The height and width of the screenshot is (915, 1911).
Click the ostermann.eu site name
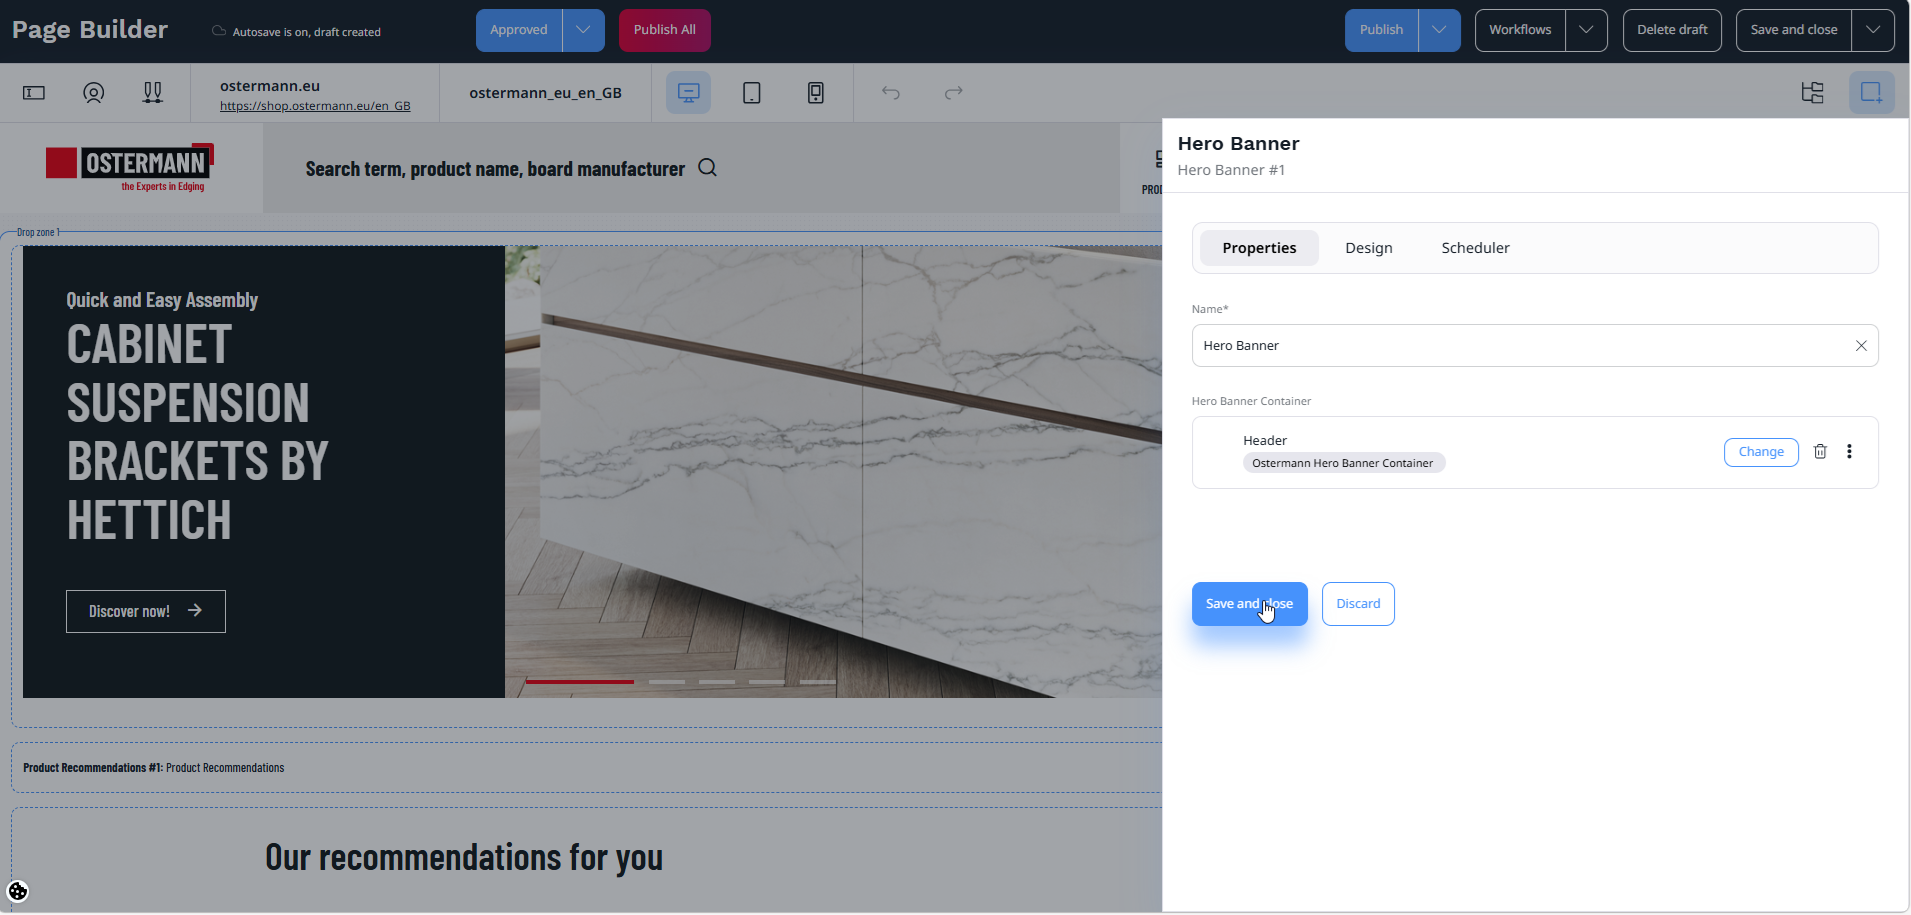[x=270, y=86]
